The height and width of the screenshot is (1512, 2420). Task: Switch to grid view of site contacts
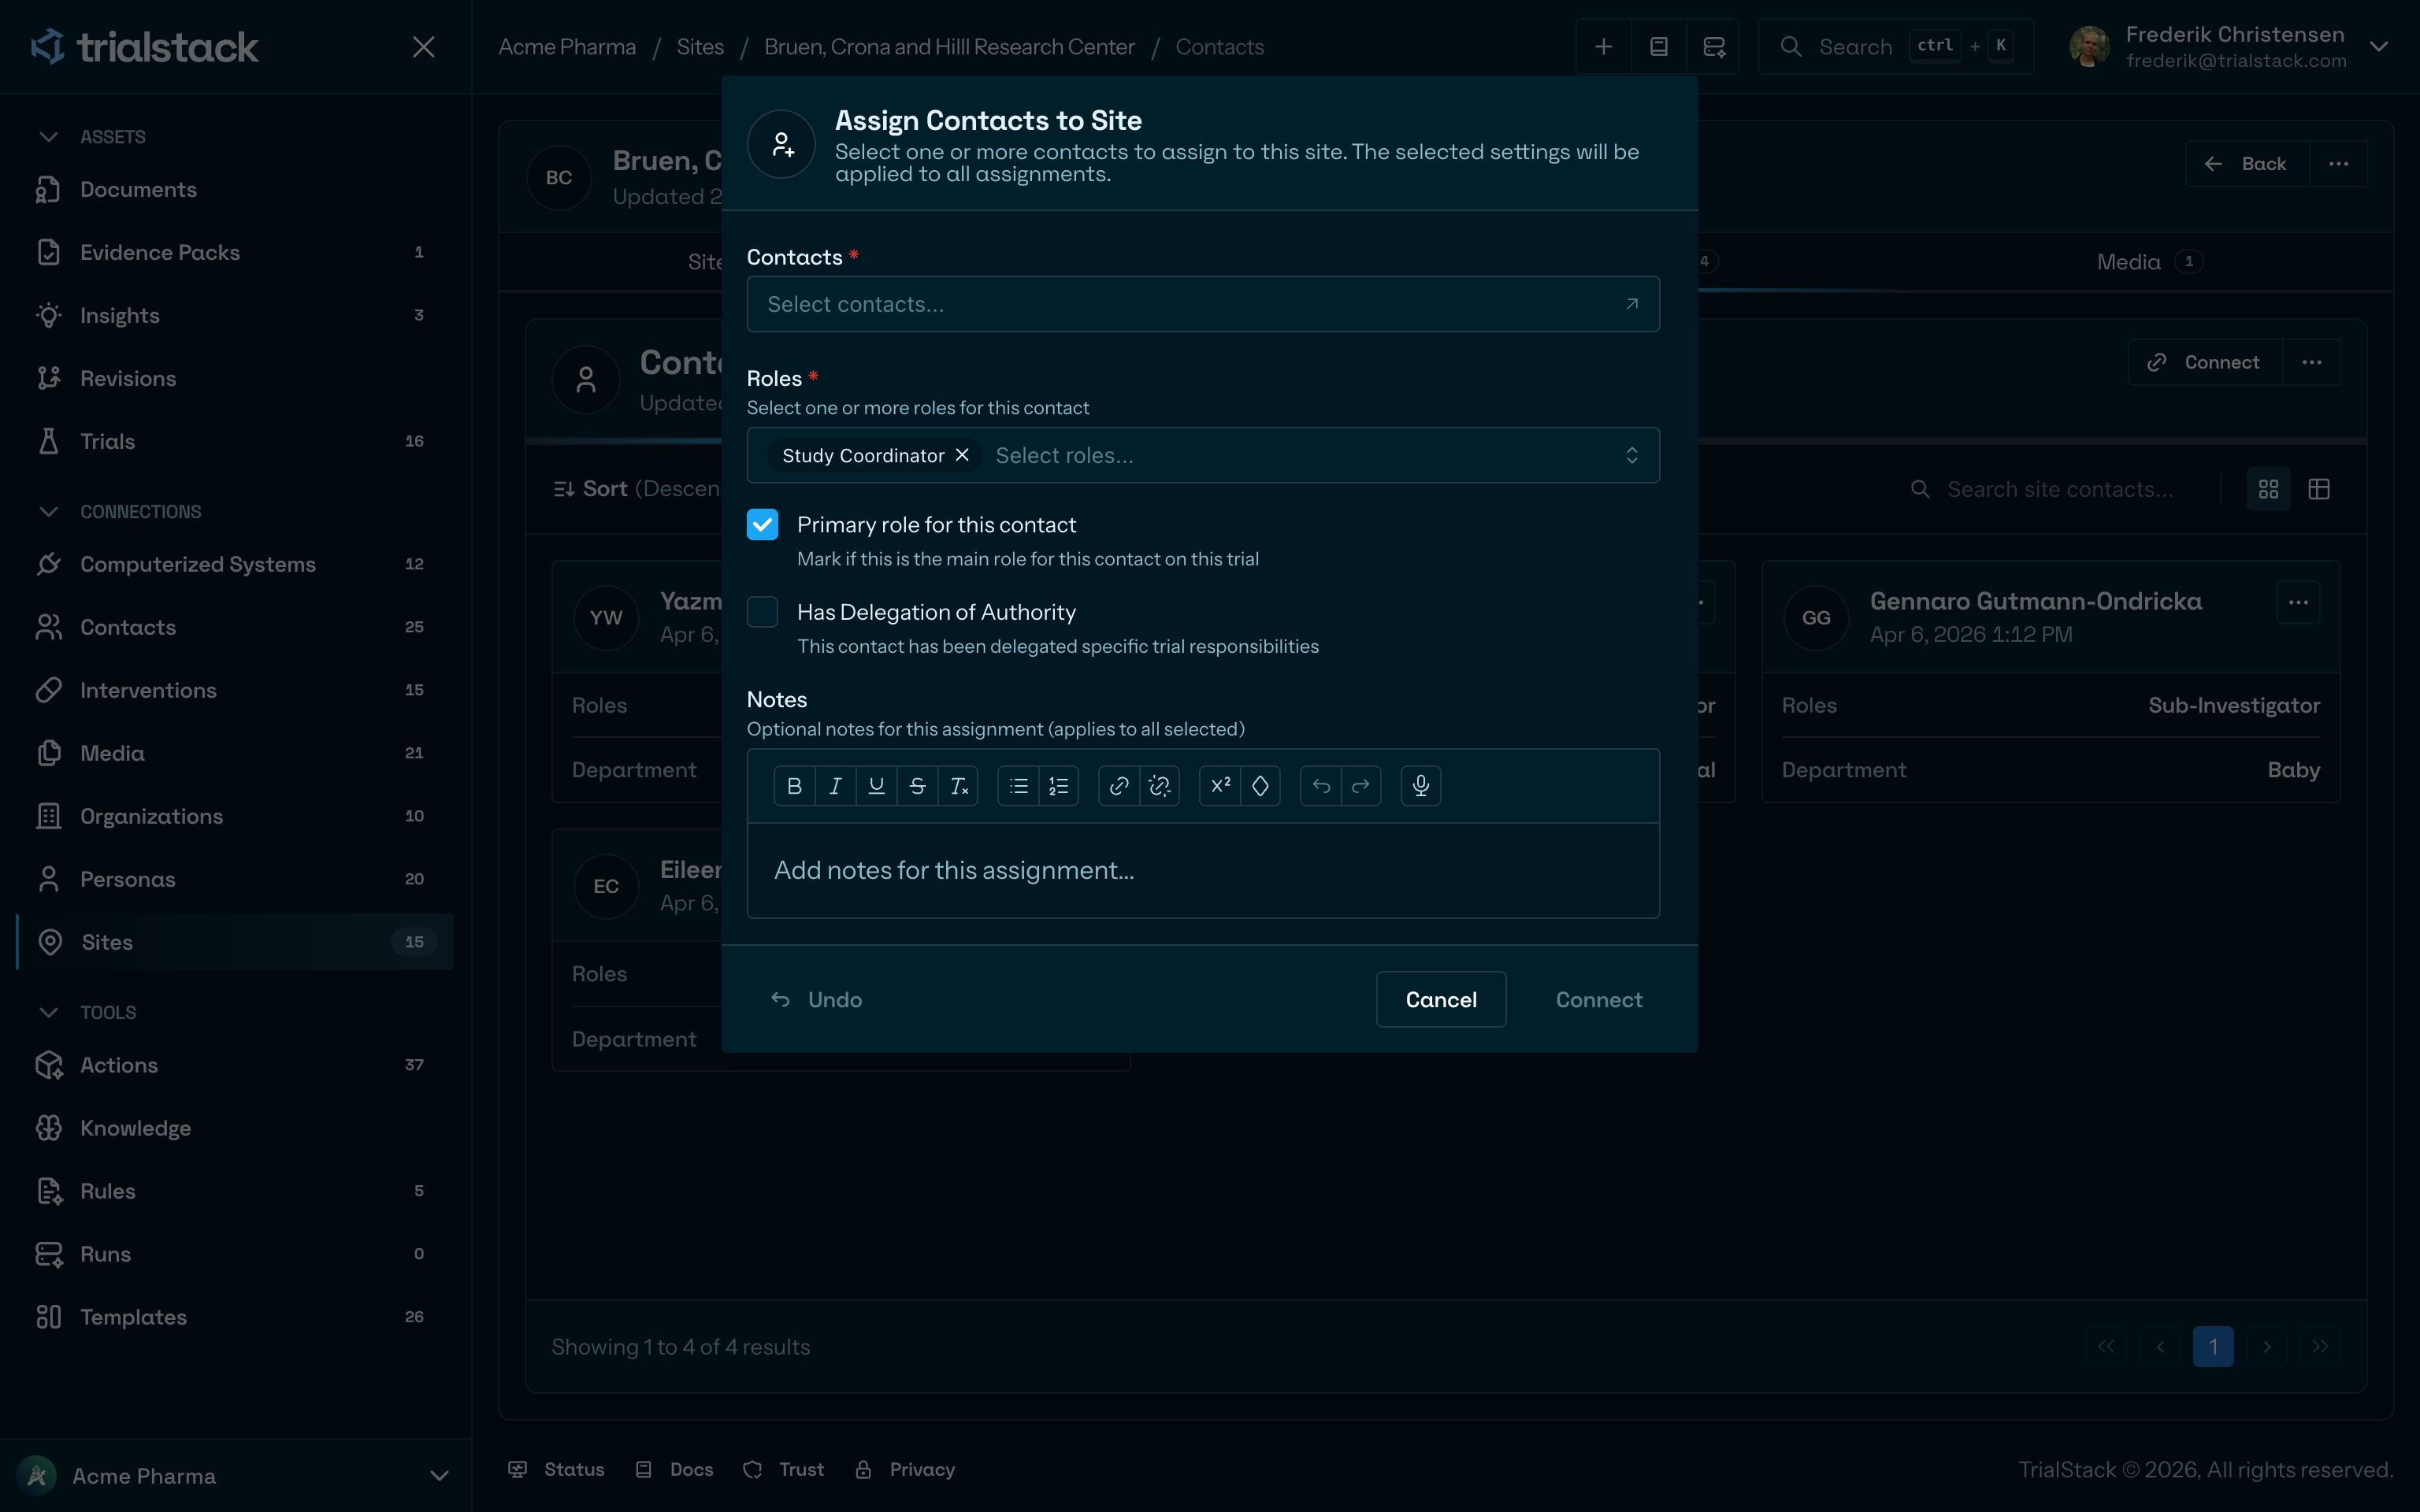click(x=2268, y=489)
